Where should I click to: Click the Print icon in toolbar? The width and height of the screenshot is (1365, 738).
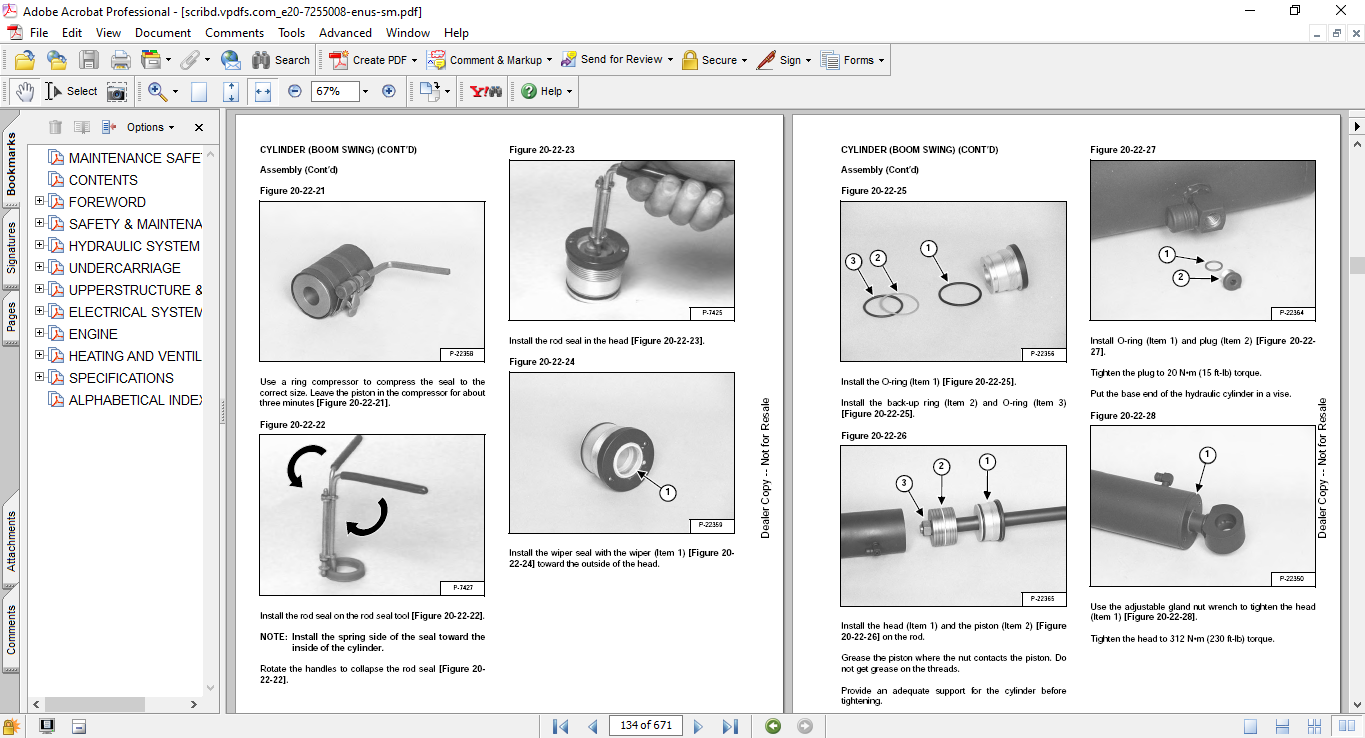[x=121, y=60]
